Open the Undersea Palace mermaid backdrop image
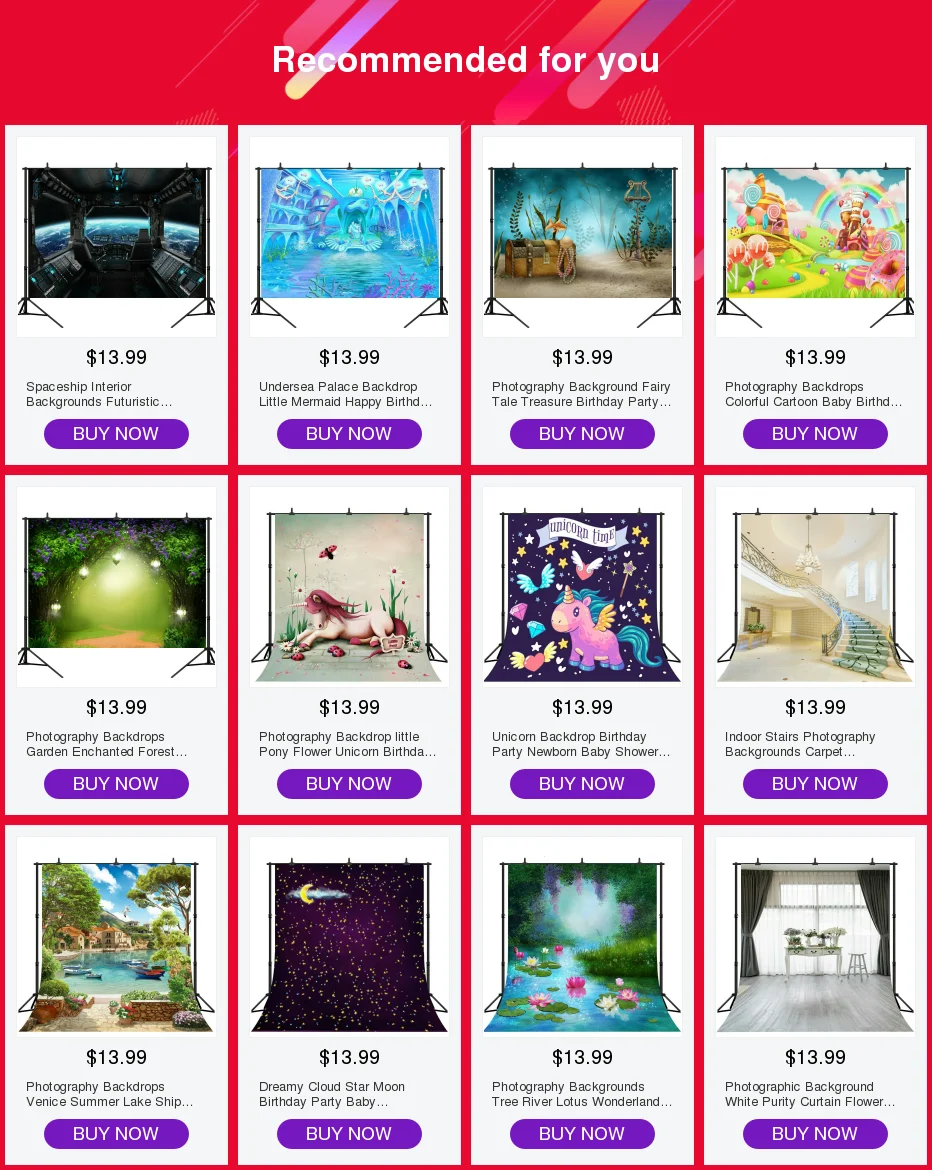The image size is (932, 1170). coord(349,237)
